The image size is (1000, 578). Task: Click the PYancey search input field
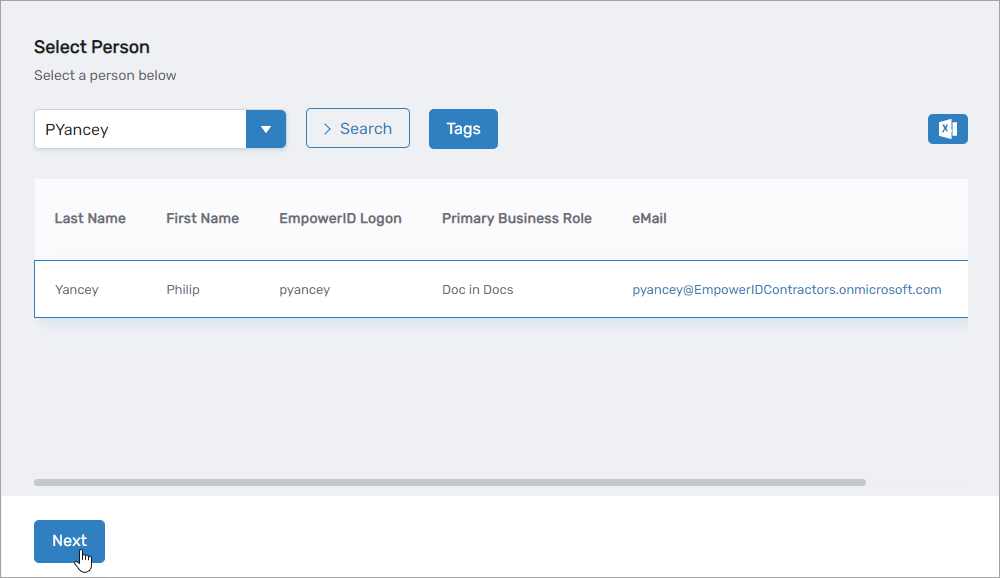tap(140, 128)
